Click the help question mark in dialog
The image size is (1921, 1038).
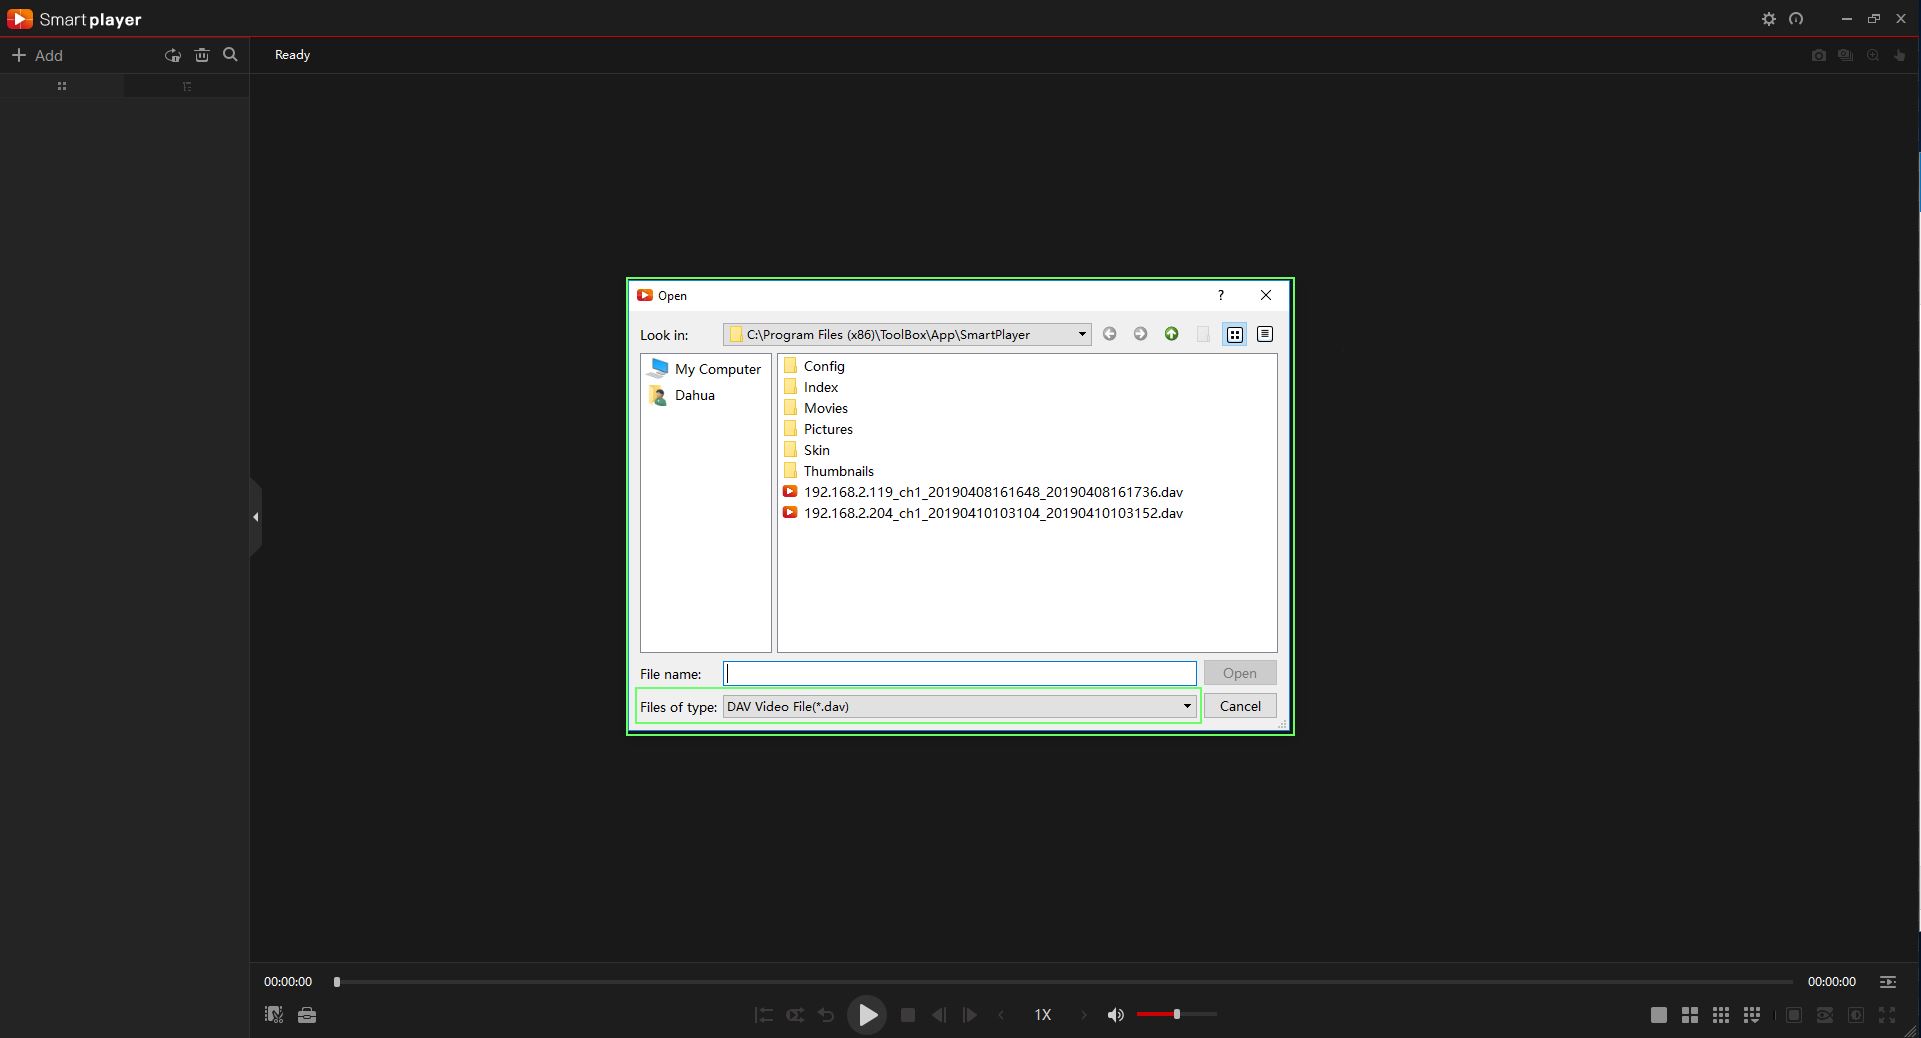click(x=1220, y=295)
